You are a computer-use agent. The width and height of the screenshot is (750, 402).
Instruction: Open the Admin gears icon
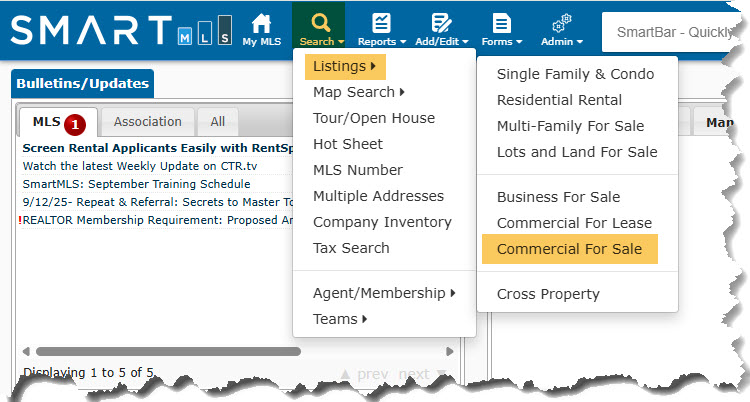coord(562,22)
